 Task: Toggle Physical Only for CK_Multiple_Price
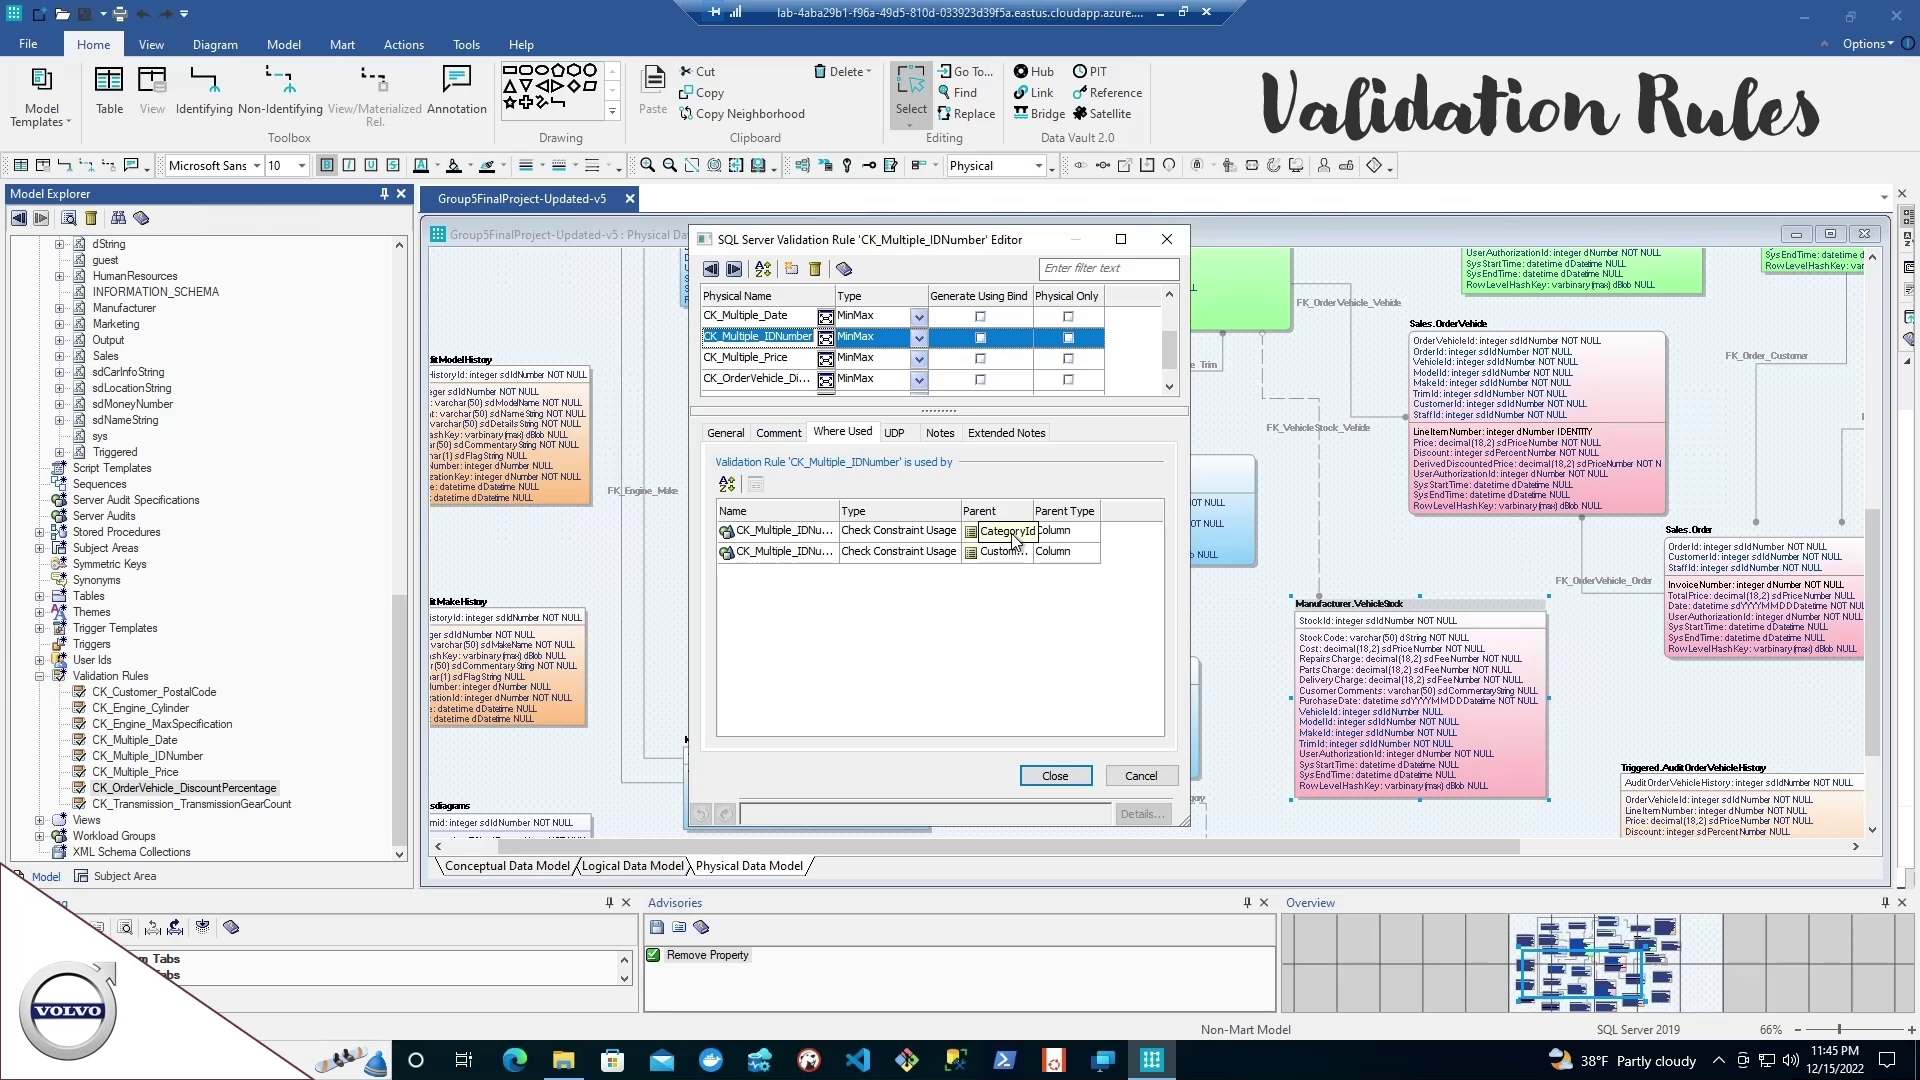pos(1068,359)
